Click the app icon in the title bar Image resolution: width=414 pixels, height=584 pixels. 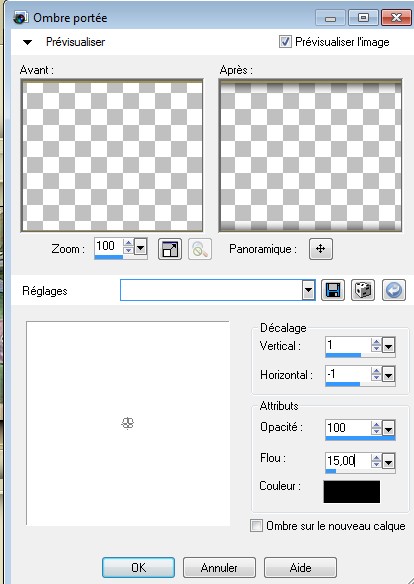pyautogui.click(x=20, y=18)
